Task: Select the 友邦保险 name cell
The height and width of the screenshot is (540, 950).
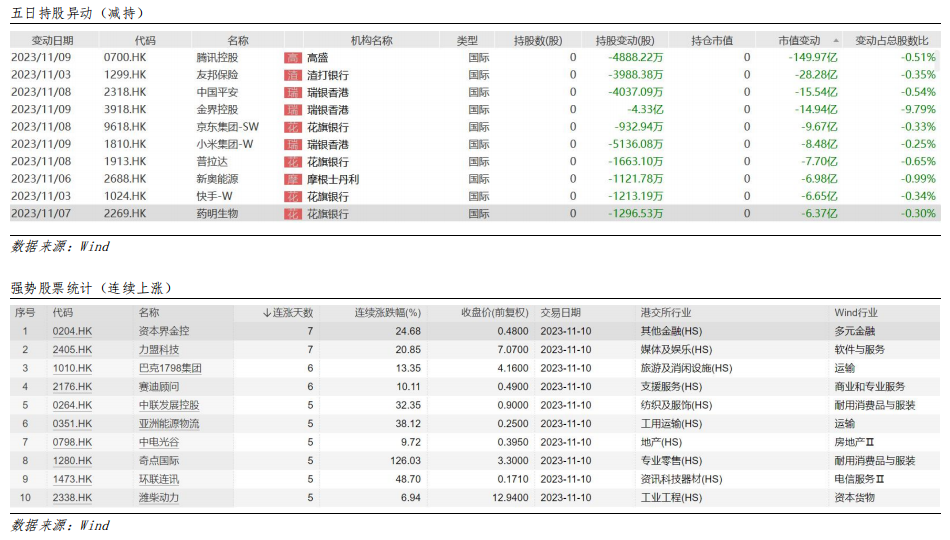Action: [x=217, y=75]
